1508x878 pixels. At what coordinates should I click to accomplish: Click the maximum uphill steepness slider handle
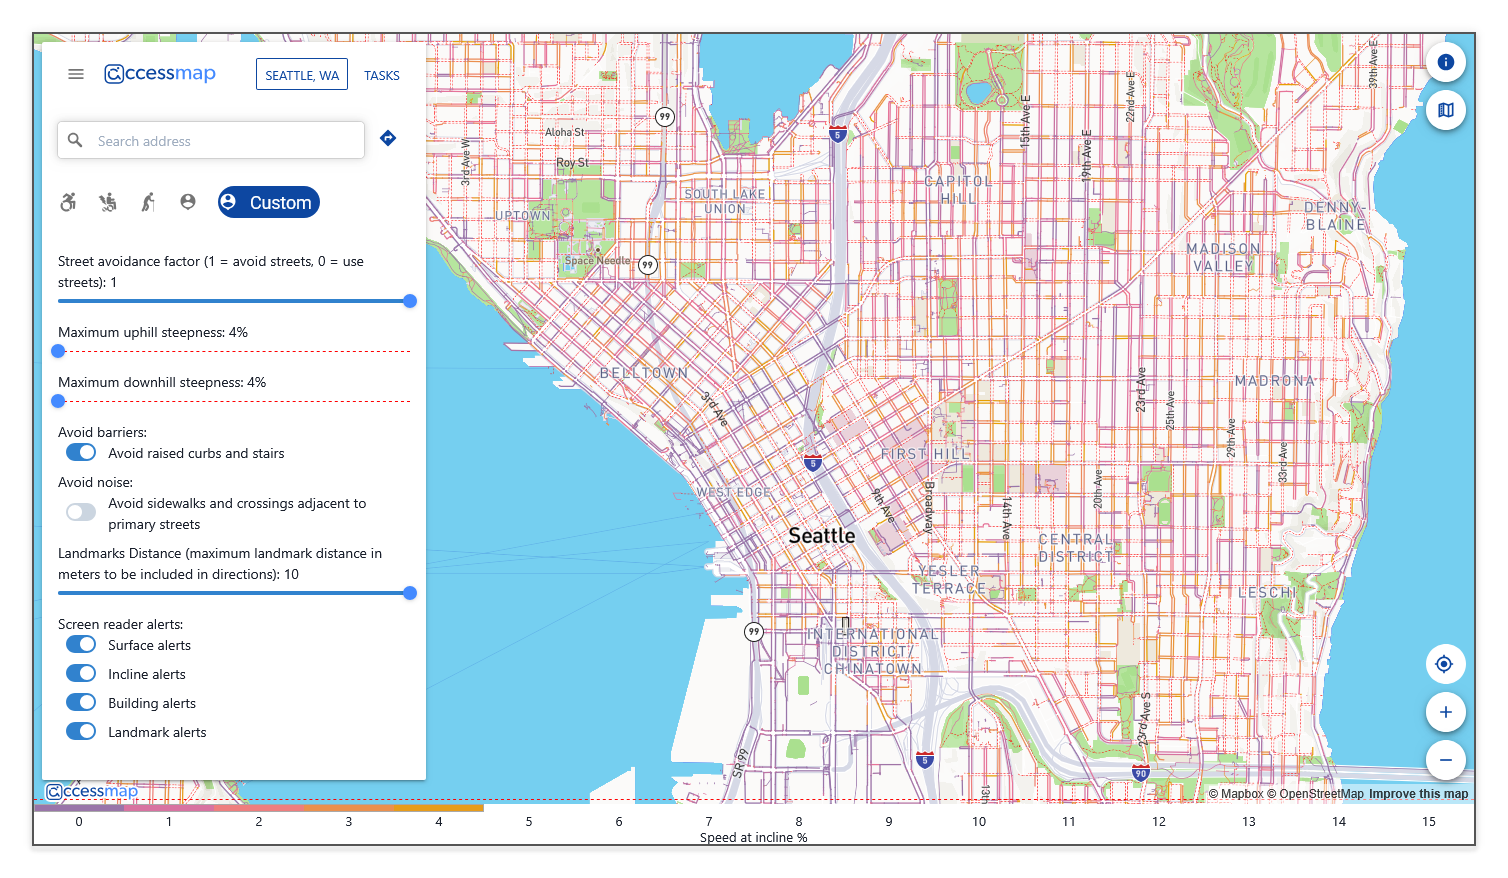point(58,351)
